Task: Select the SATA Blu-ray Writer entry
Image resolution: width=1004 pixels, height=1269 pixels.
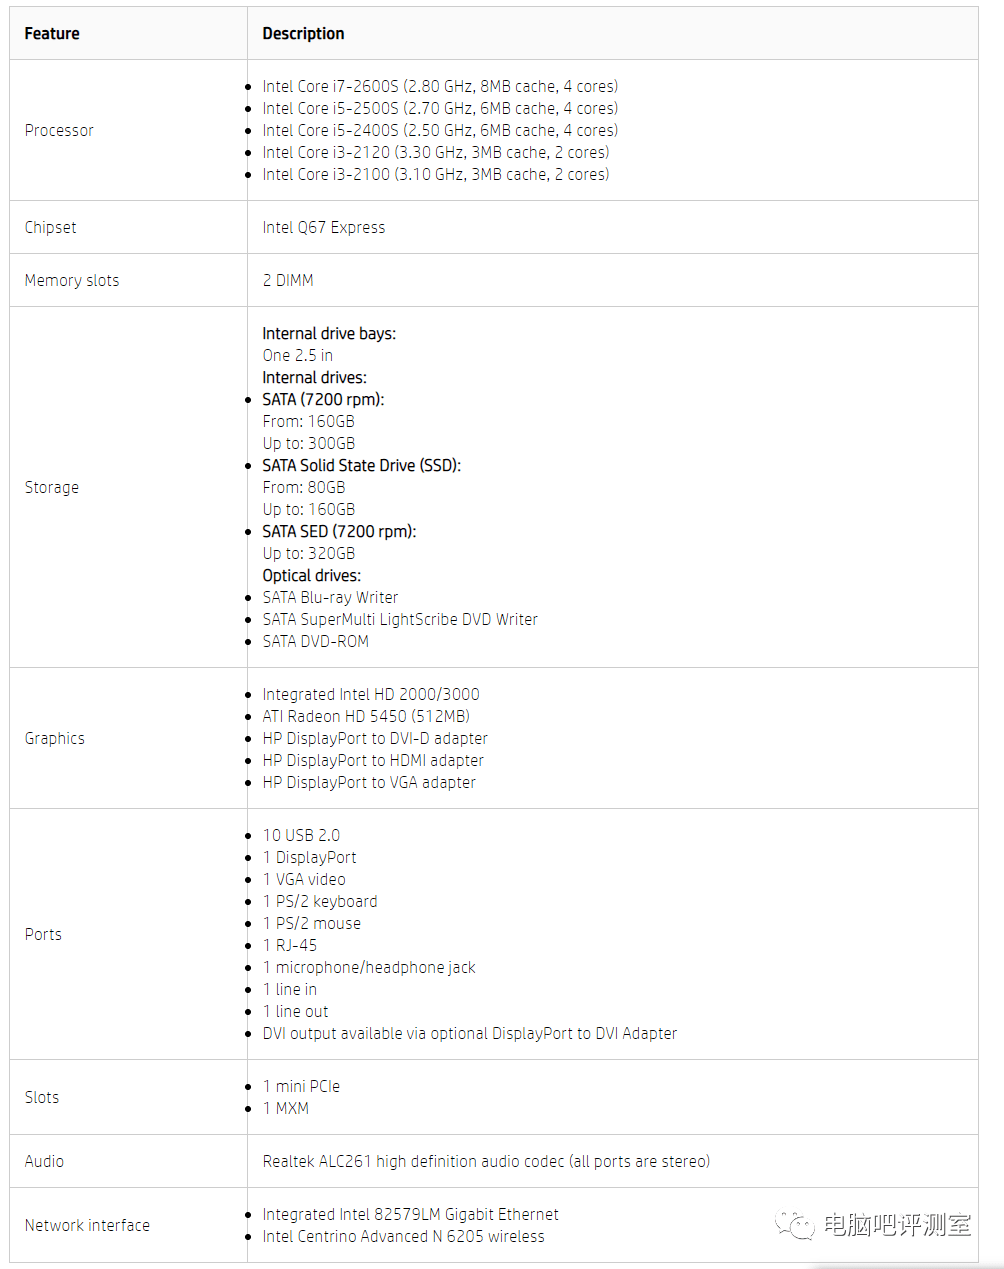Action: tap(330, 597)
